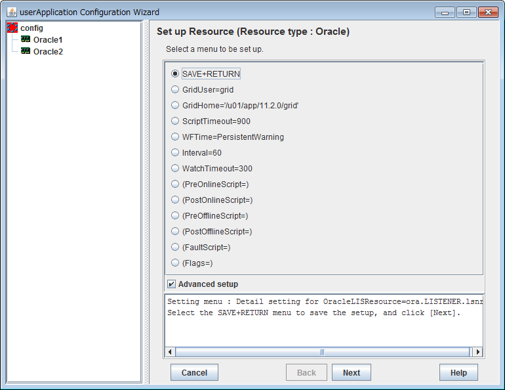This screenshot has width=505, height=390.
Task: Click the Oracle1 resource icon
Action: click(x=25, y=39)
